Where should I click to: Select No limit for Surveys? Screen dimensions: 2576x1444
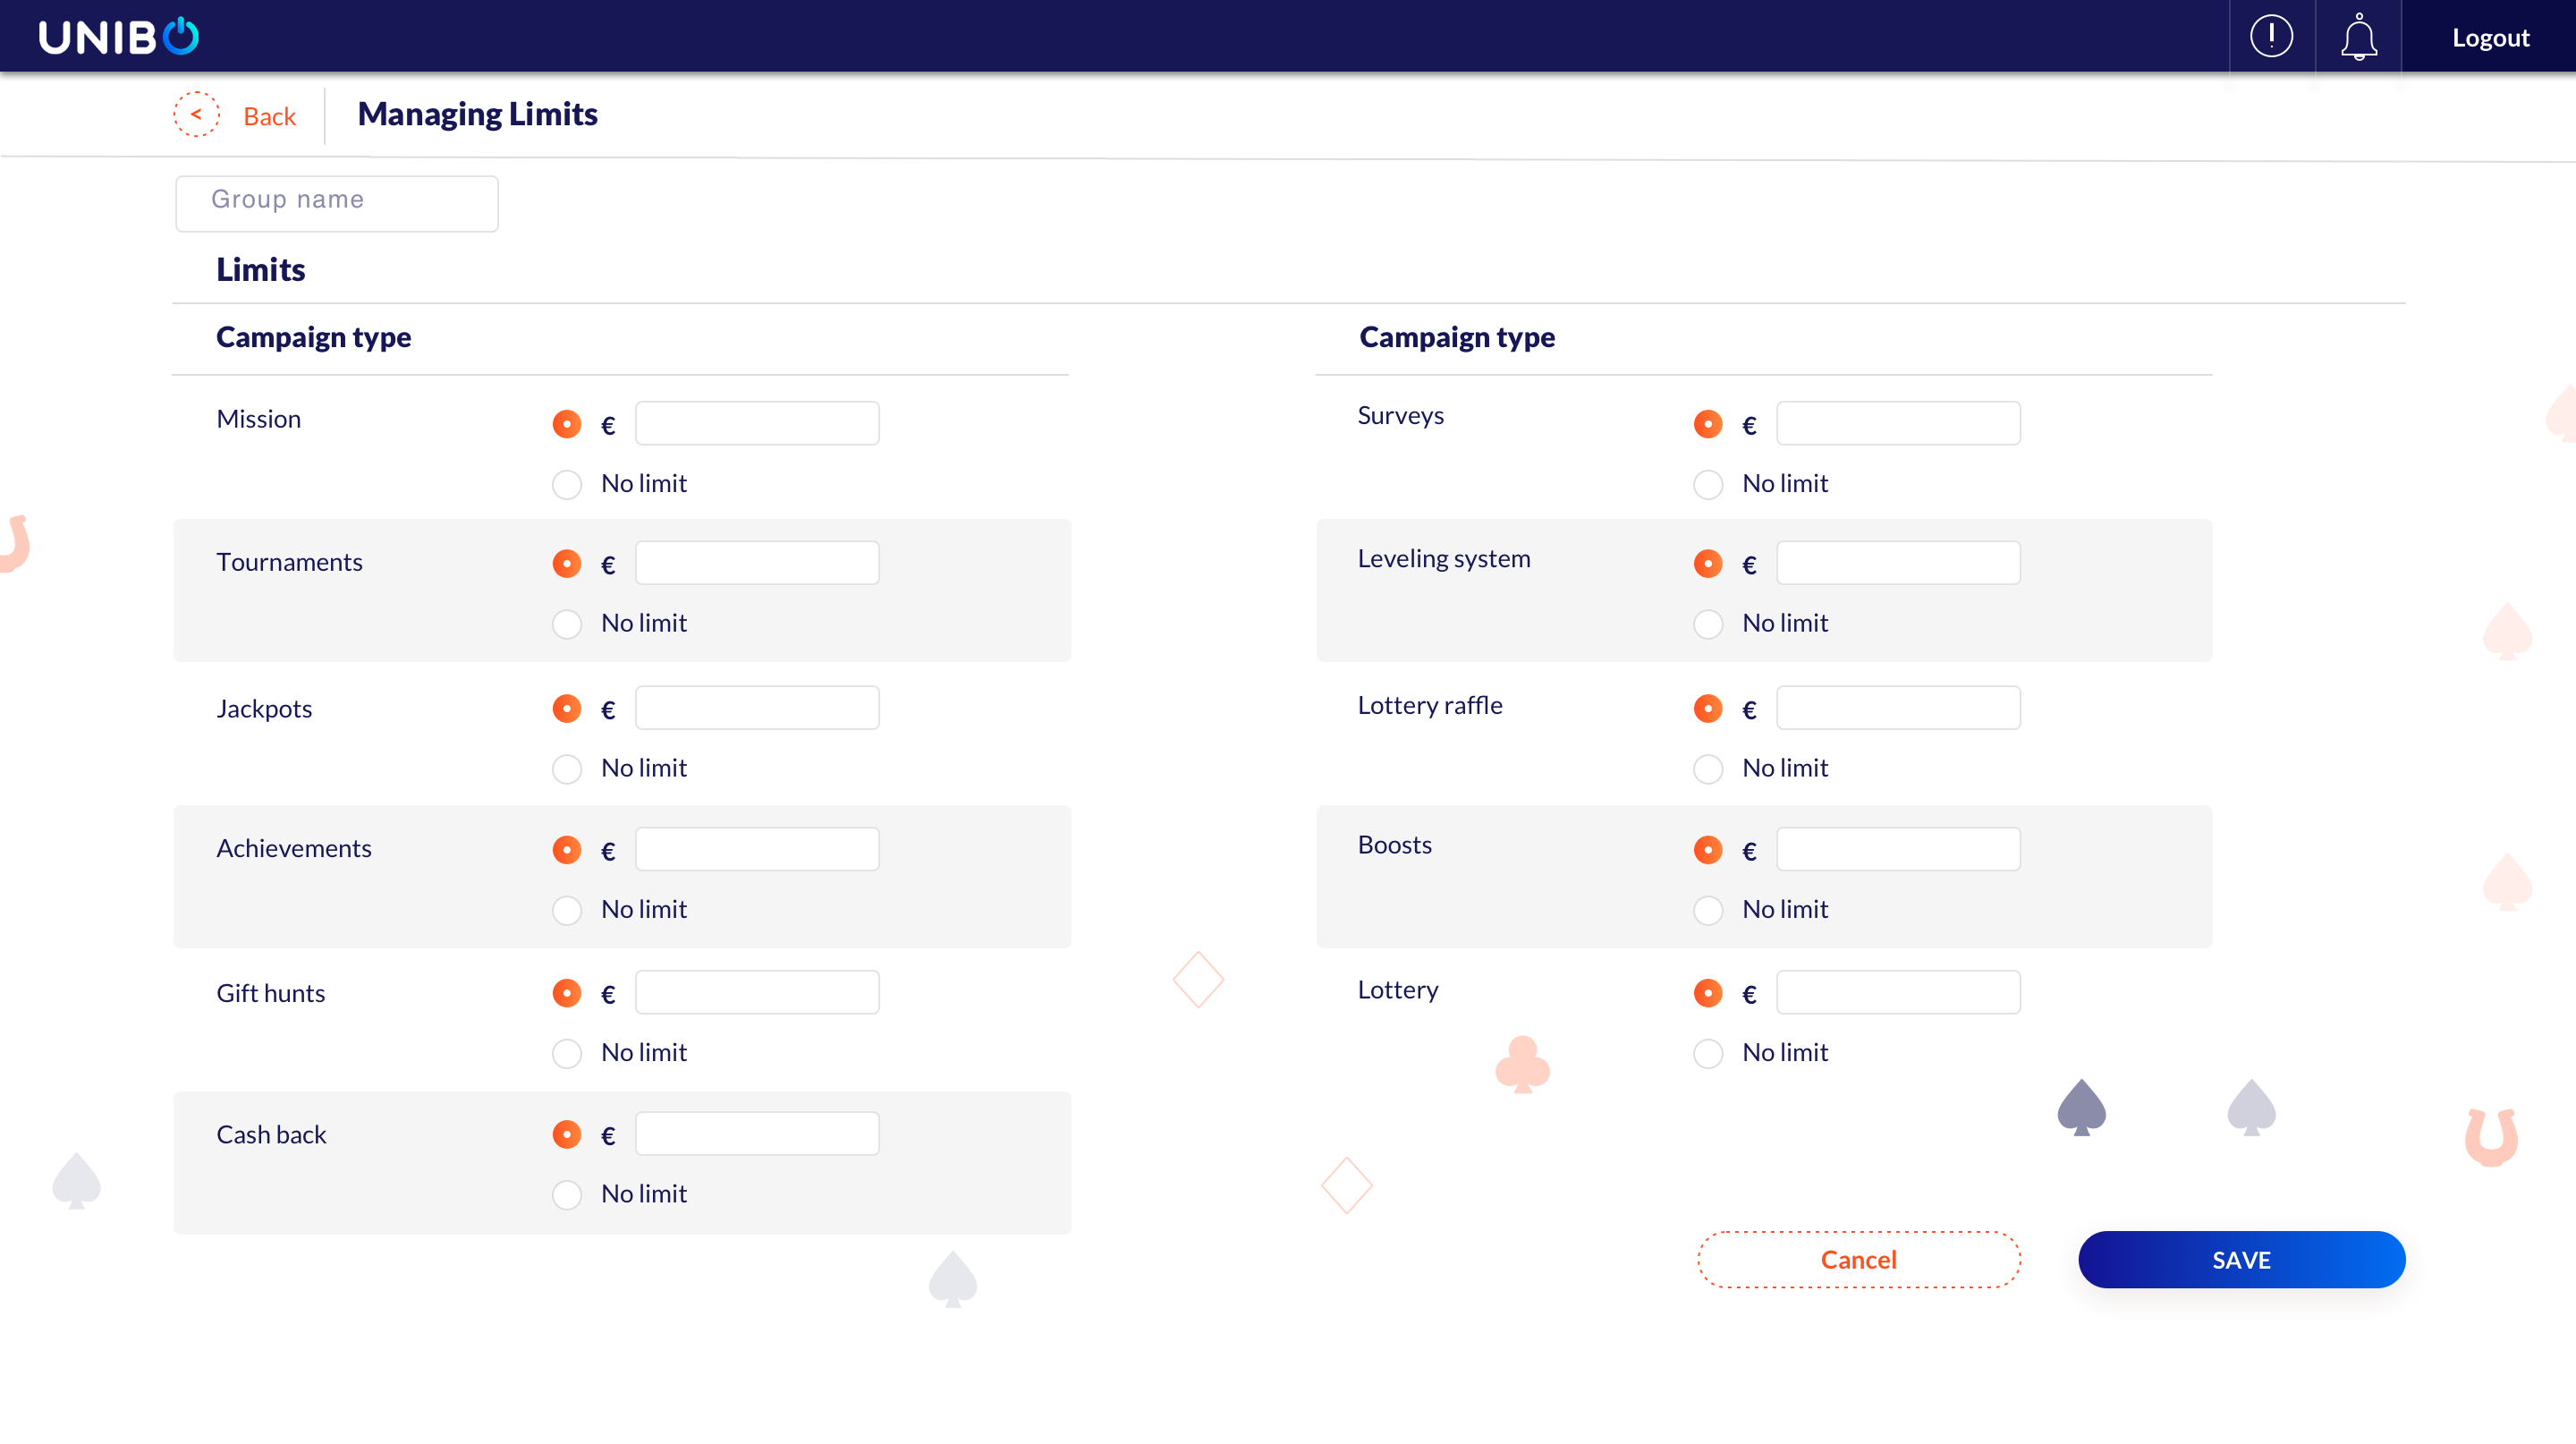pyautogui.click(x=1708, y=485)
